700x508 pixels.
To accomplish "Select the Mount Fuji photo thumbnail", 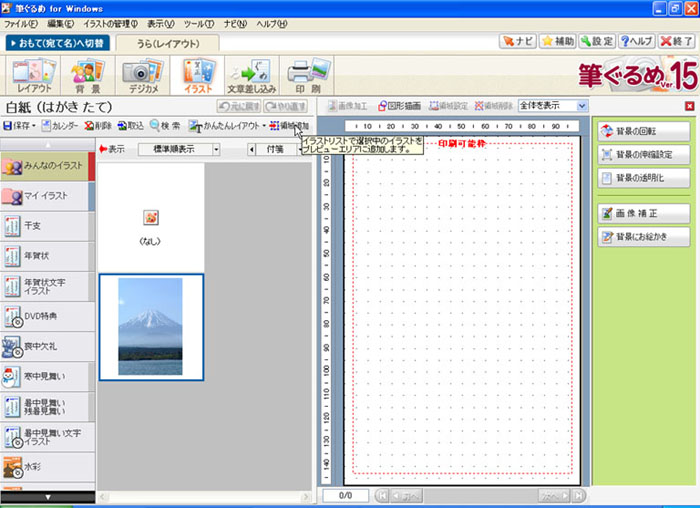I will click(x=151, y=326).
